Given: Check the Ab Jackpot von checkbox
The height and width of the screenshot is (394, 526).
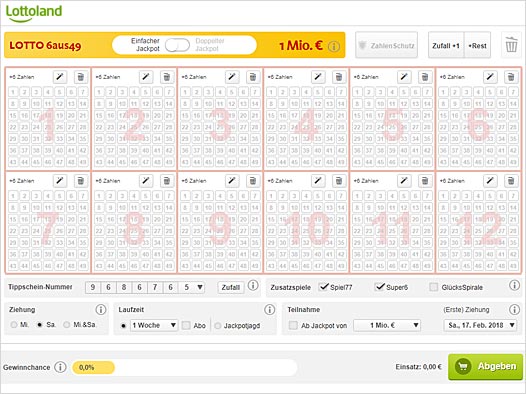Looking at the screenshot, I should pyautogui.click(x=293, y=325).
